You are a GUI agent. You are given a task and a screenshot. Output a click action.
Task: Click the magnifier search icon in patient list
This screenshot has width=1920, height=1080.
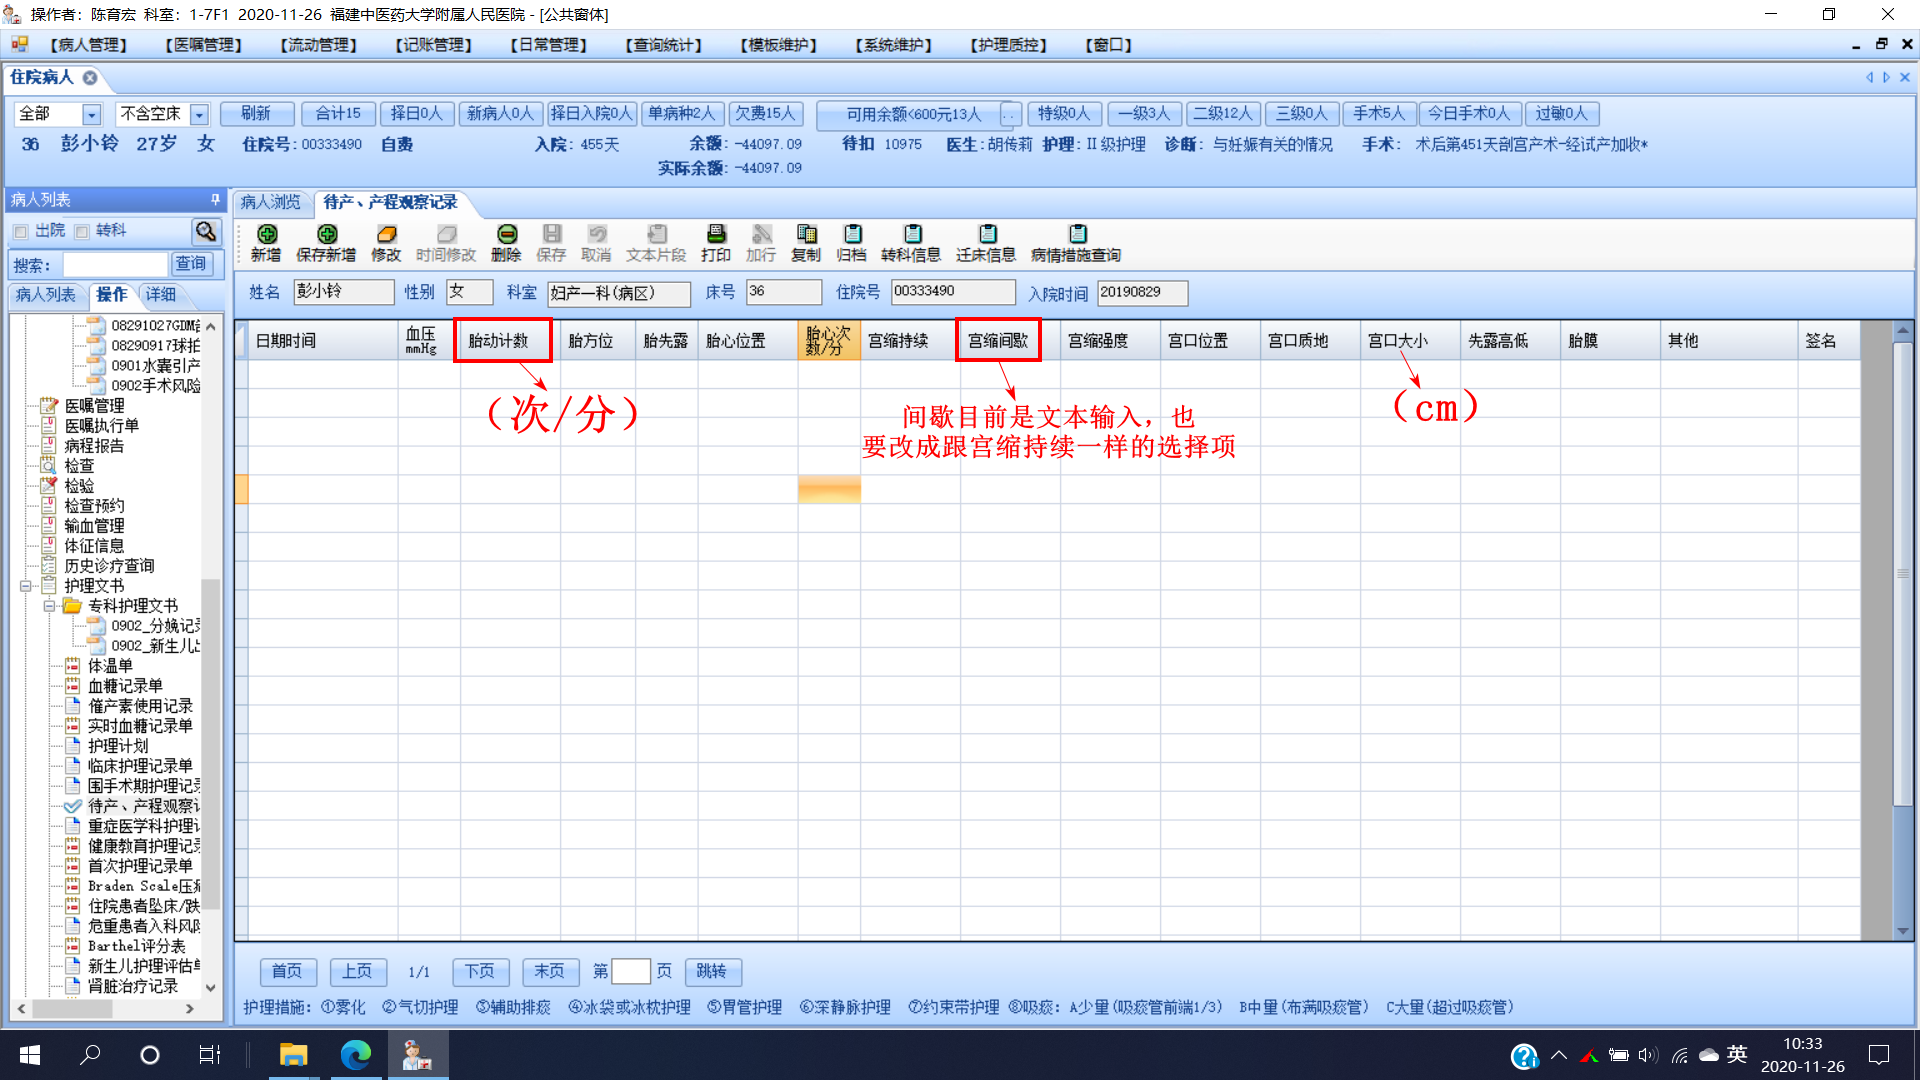click(x=205, y=231)
